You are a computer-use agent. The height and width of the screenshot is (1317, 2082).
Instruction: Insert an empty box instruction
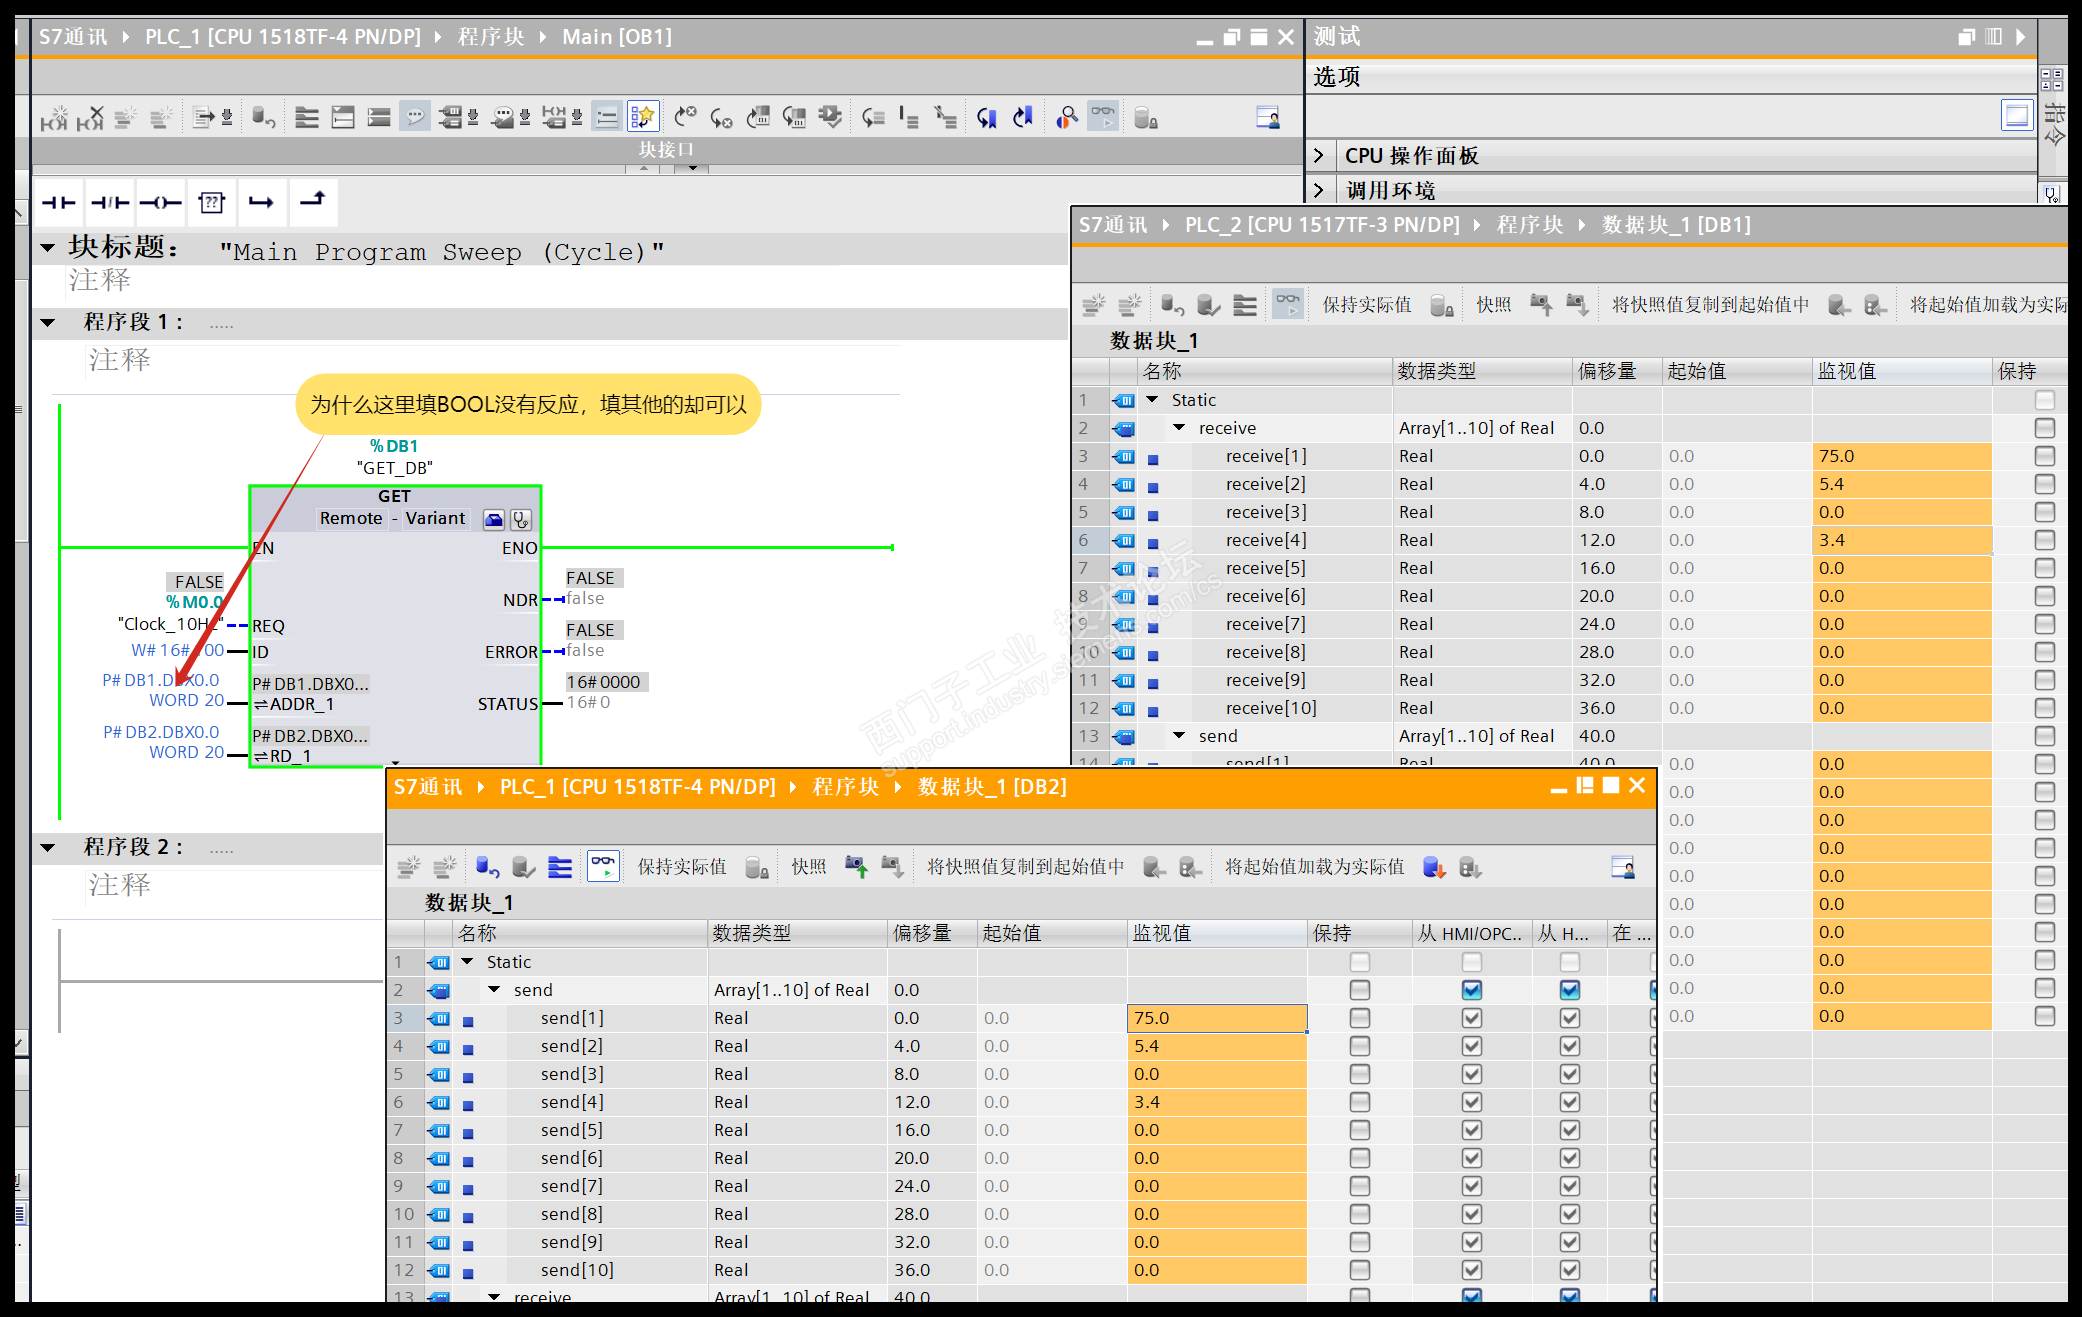(212, 203)
